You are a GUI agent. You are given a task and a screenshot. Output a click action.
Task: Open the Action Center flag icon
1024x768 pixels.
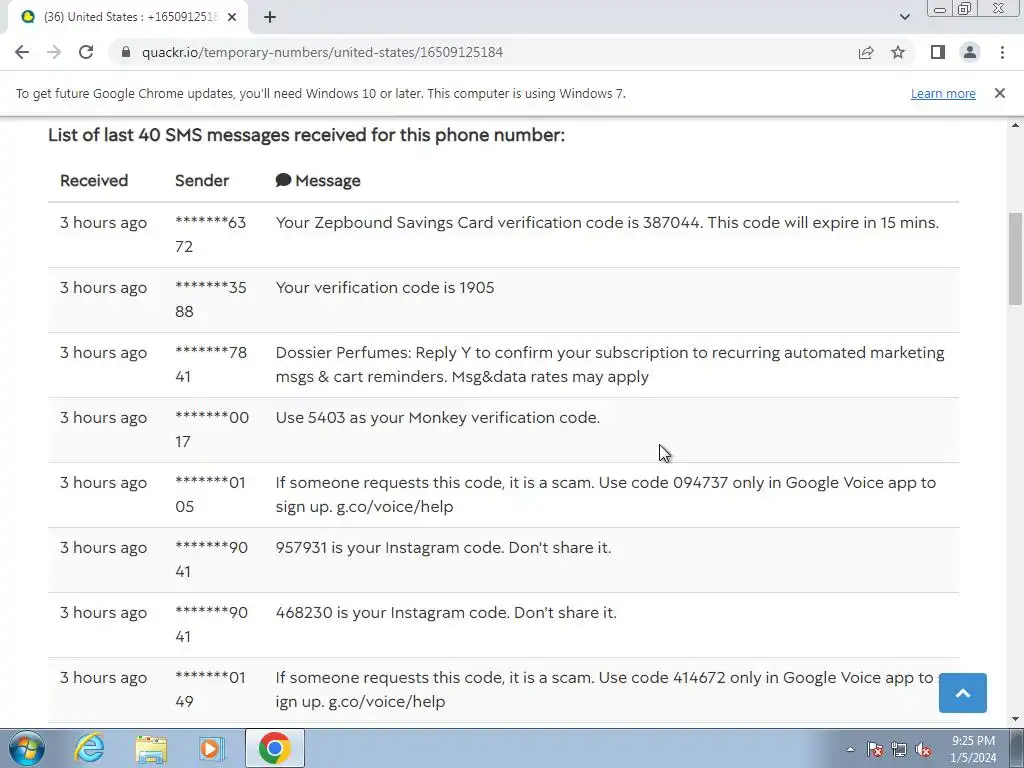pos(875,749)
